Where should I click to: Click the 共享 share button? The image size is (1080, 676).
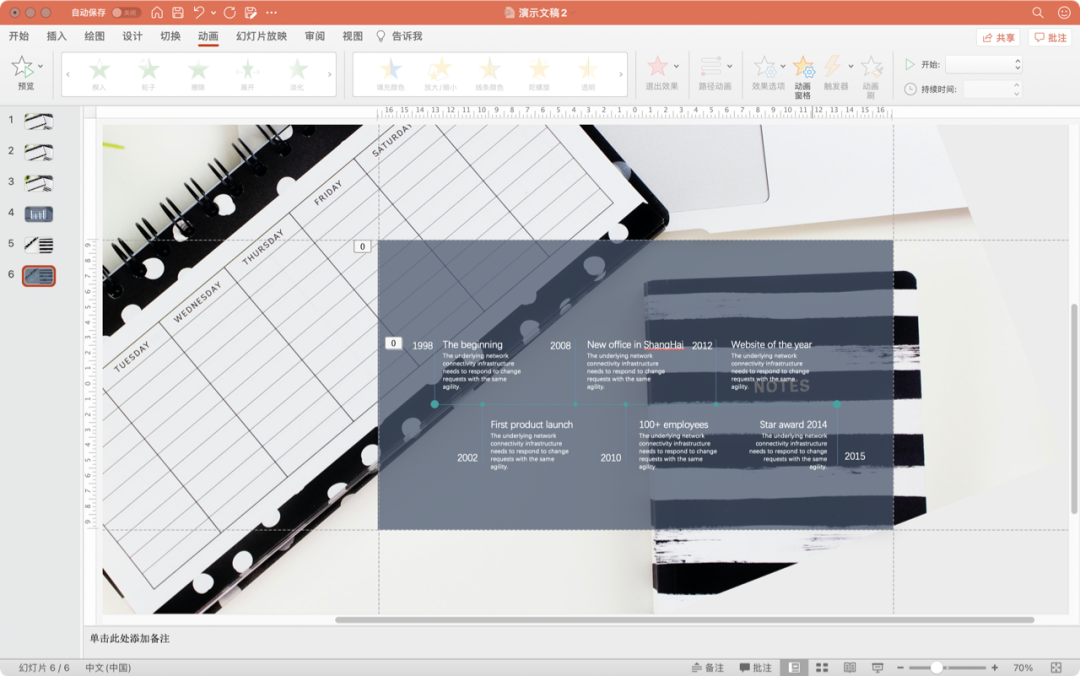click(x=998, y=37)
